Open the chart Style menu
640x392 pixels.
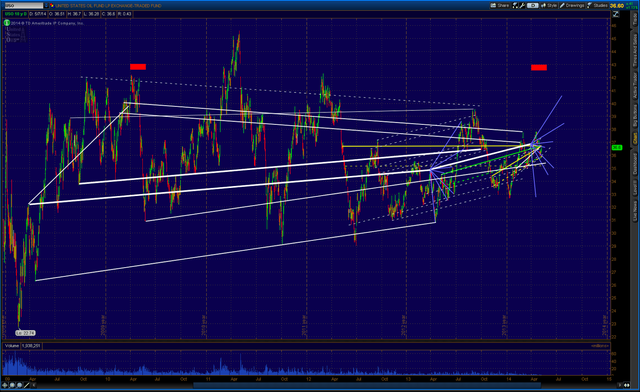click(549, 5)
